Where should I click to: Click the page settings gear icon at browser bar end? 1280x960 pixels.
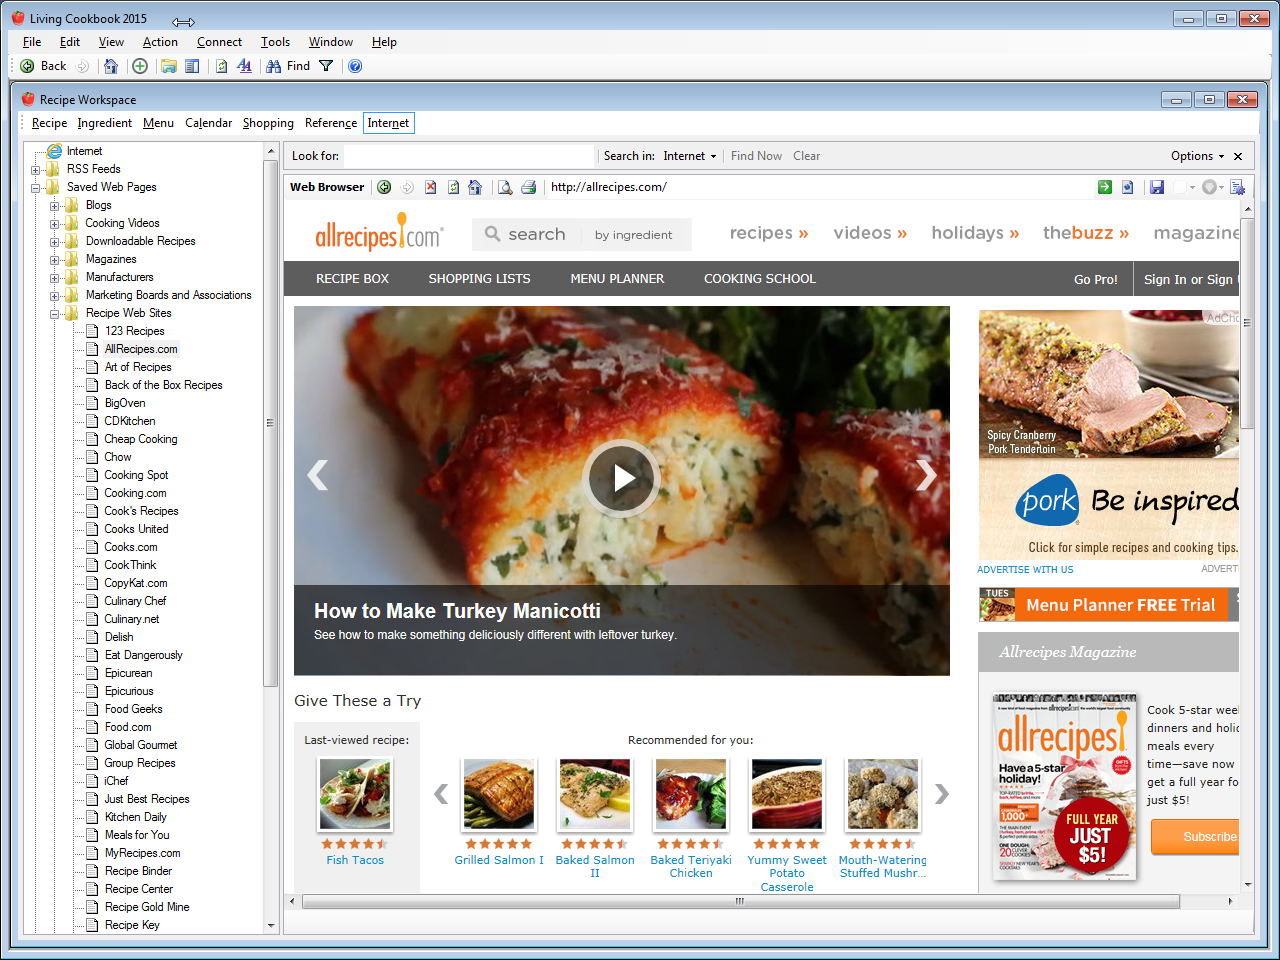(x=1237, y=187)
